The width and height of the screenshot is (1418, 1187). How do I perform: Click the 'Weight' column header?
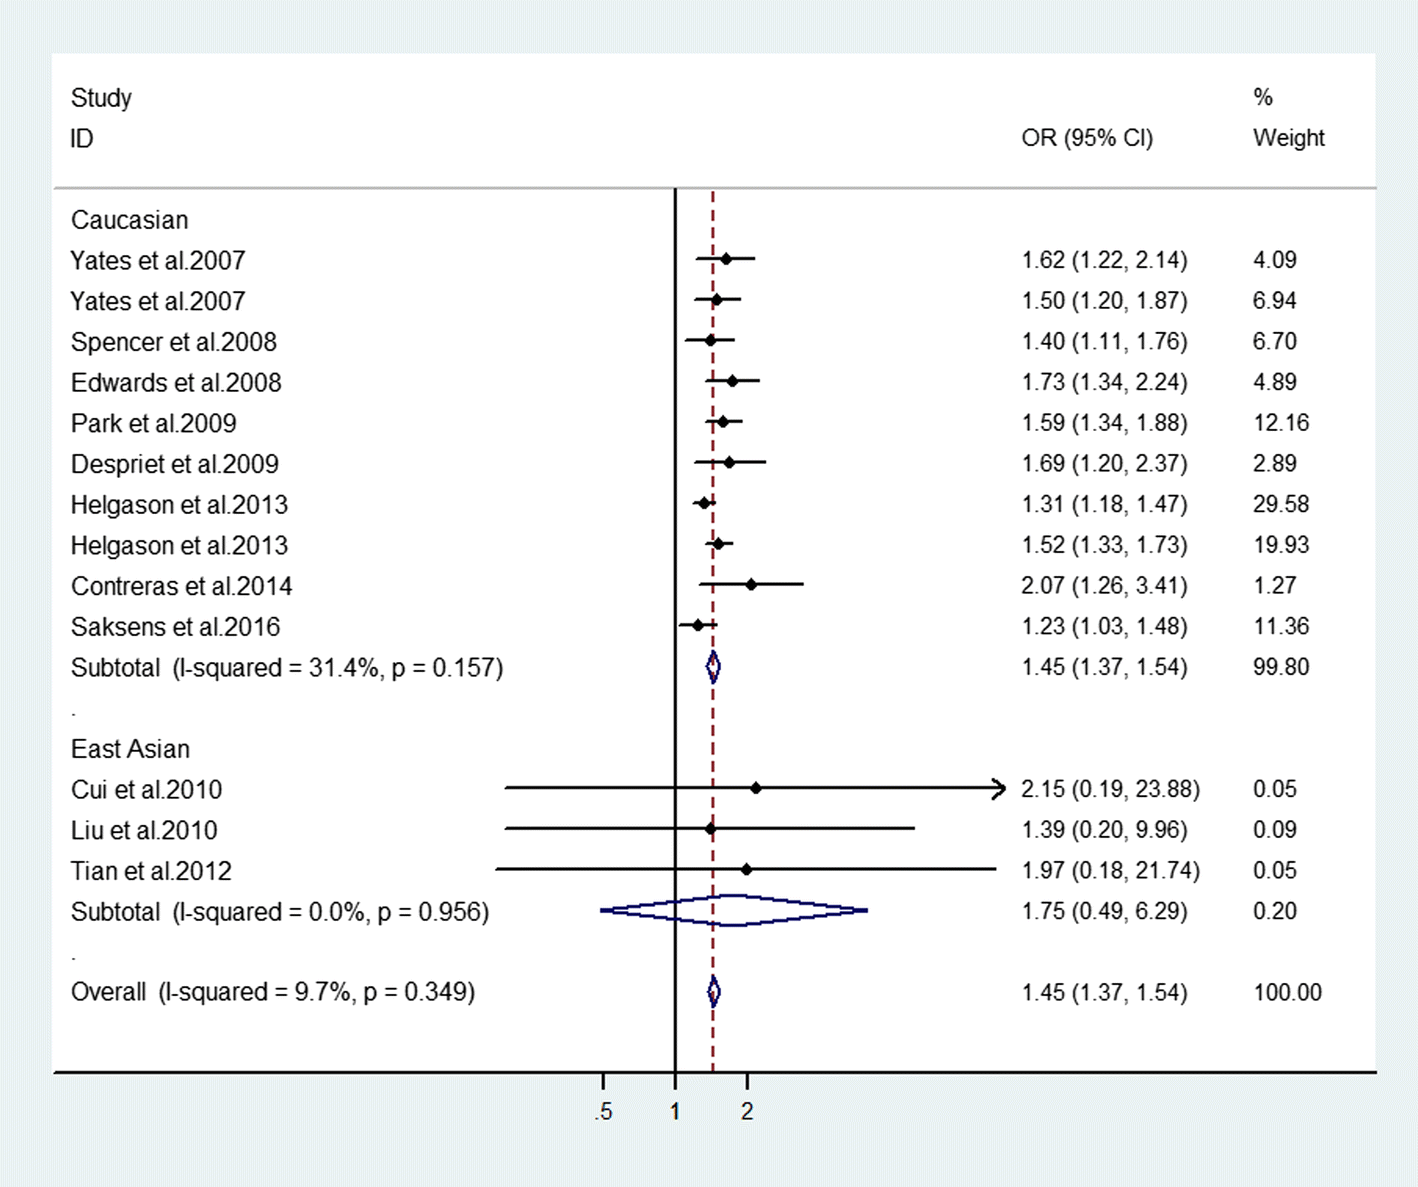point(1289,138)
